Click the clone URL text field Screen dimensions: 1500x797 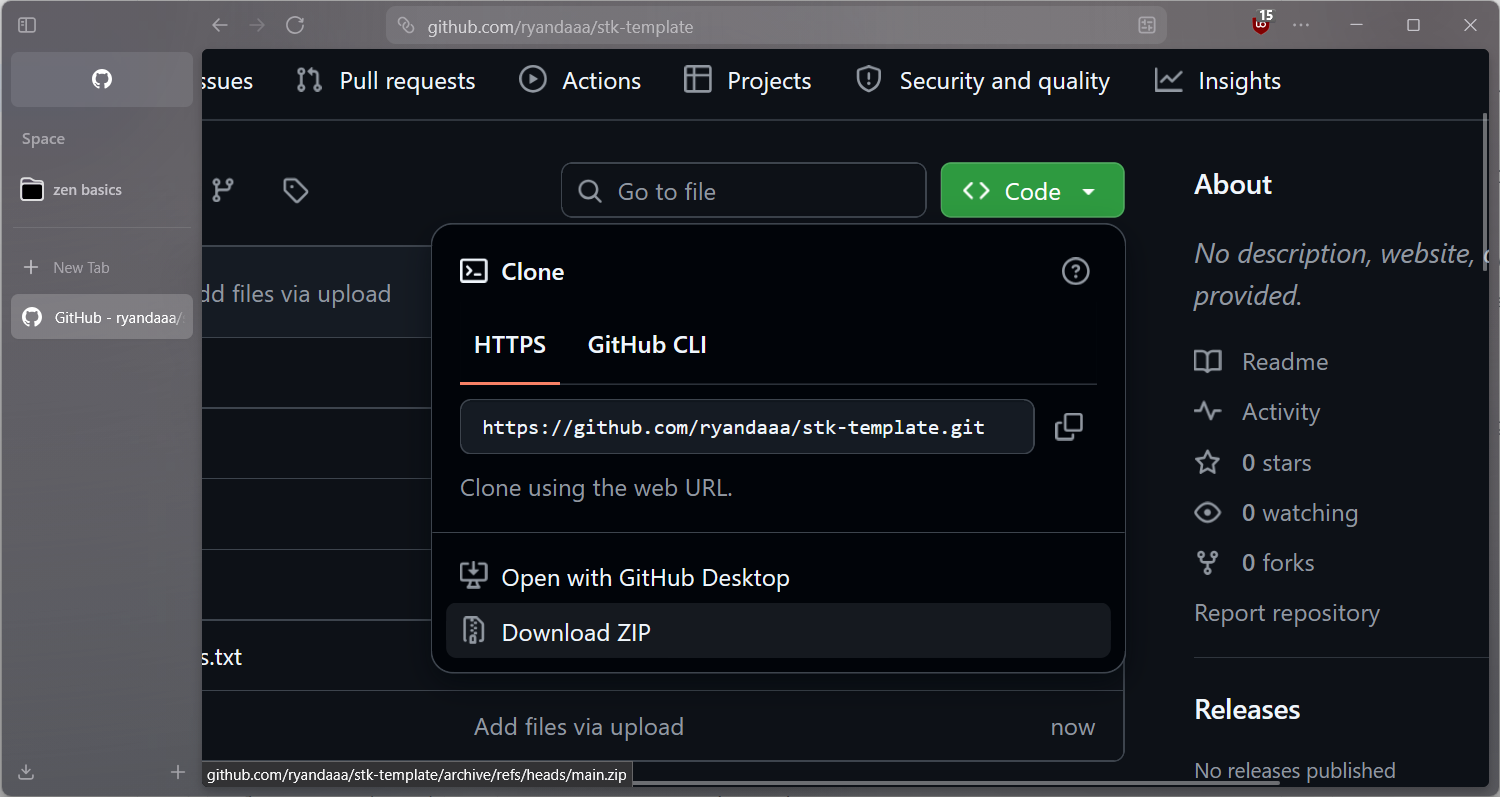pyautogui.click(x=747, y=427)
